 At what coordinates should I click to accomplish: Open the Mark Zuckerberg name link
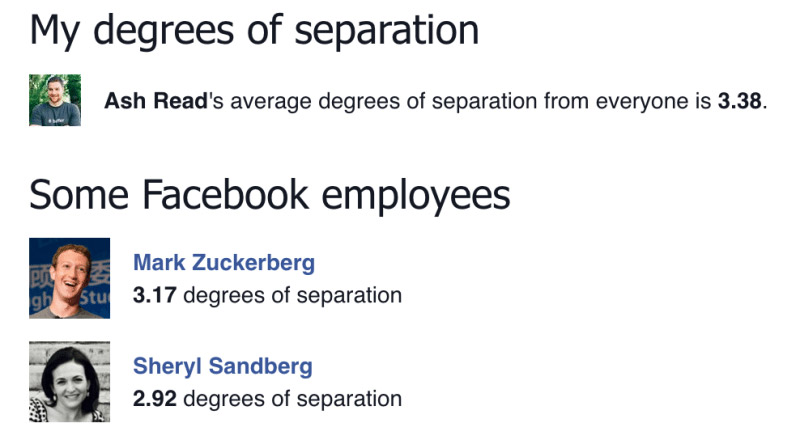[224, 263]
